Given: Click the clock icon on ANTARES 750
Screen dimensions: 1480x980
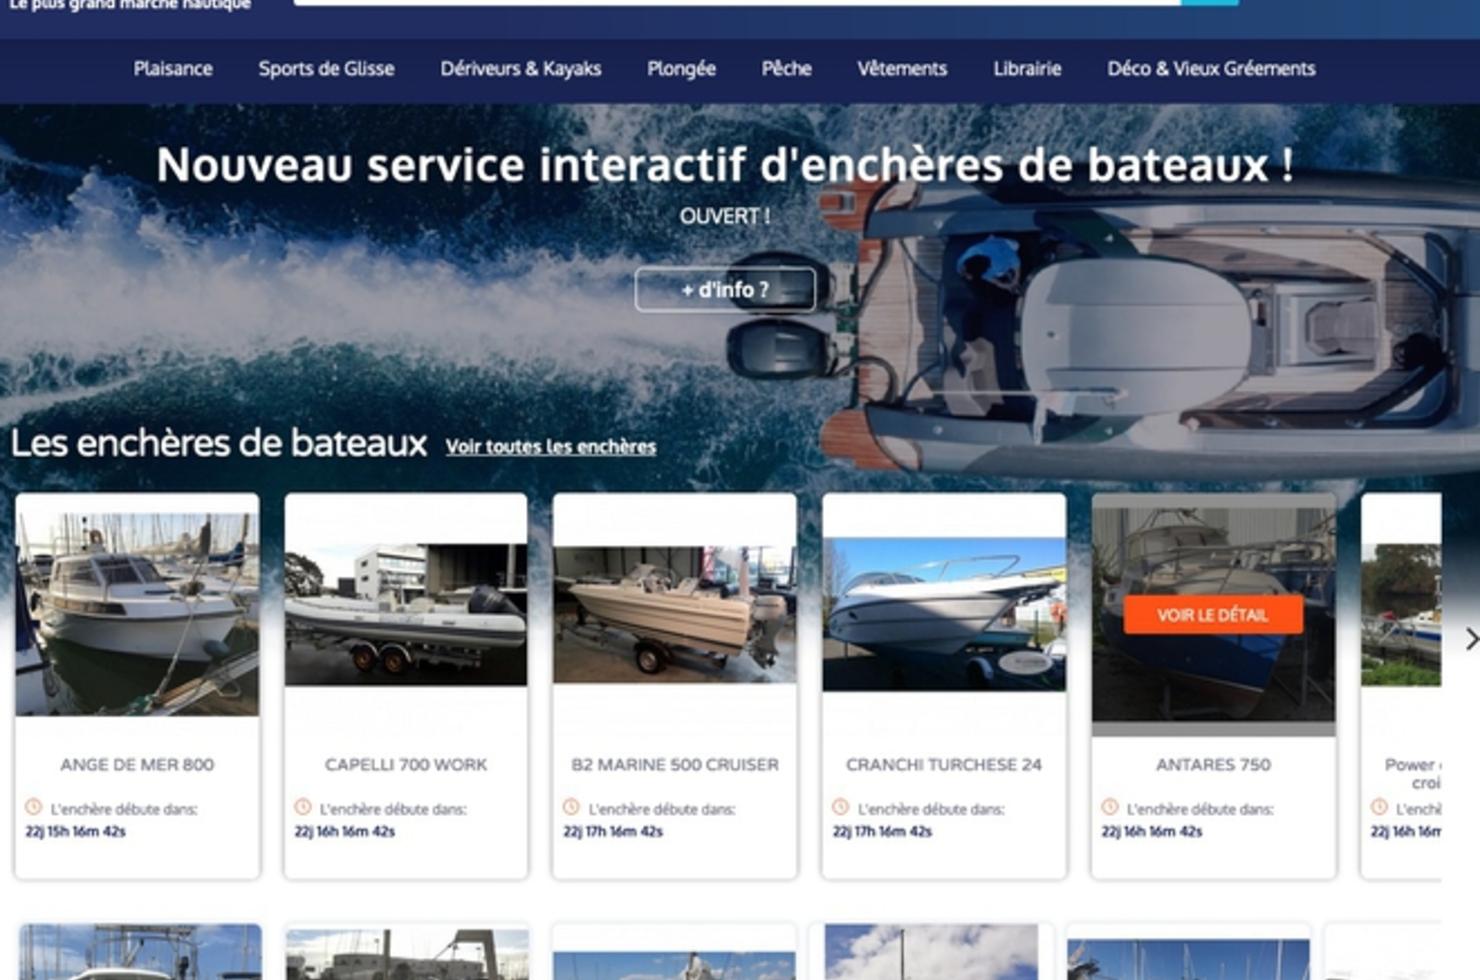Looking at the screenshot, I should point(1109,807).
